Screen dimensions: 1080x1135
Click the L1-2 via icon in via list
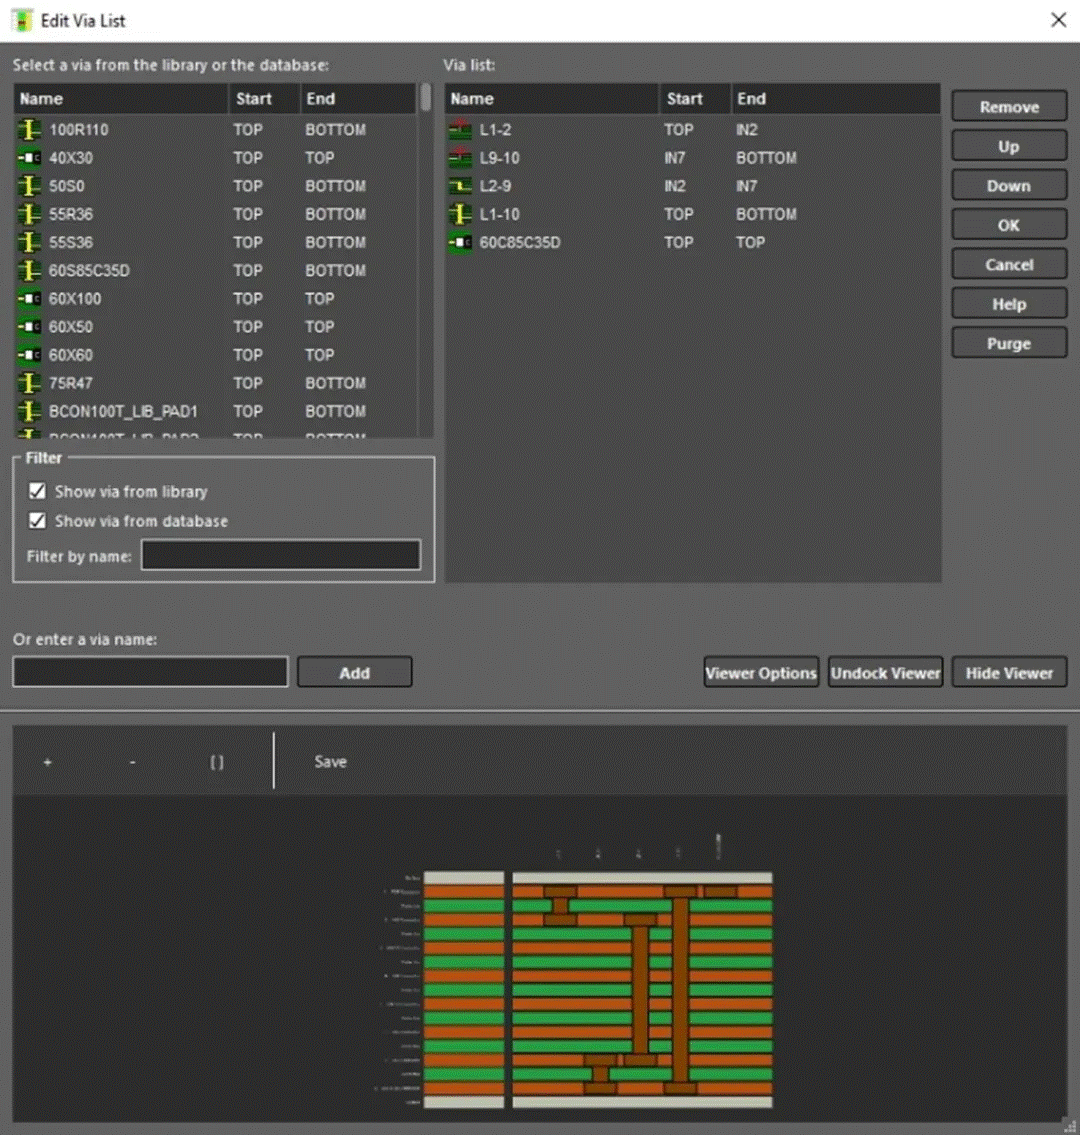click(x=461, y=130)
